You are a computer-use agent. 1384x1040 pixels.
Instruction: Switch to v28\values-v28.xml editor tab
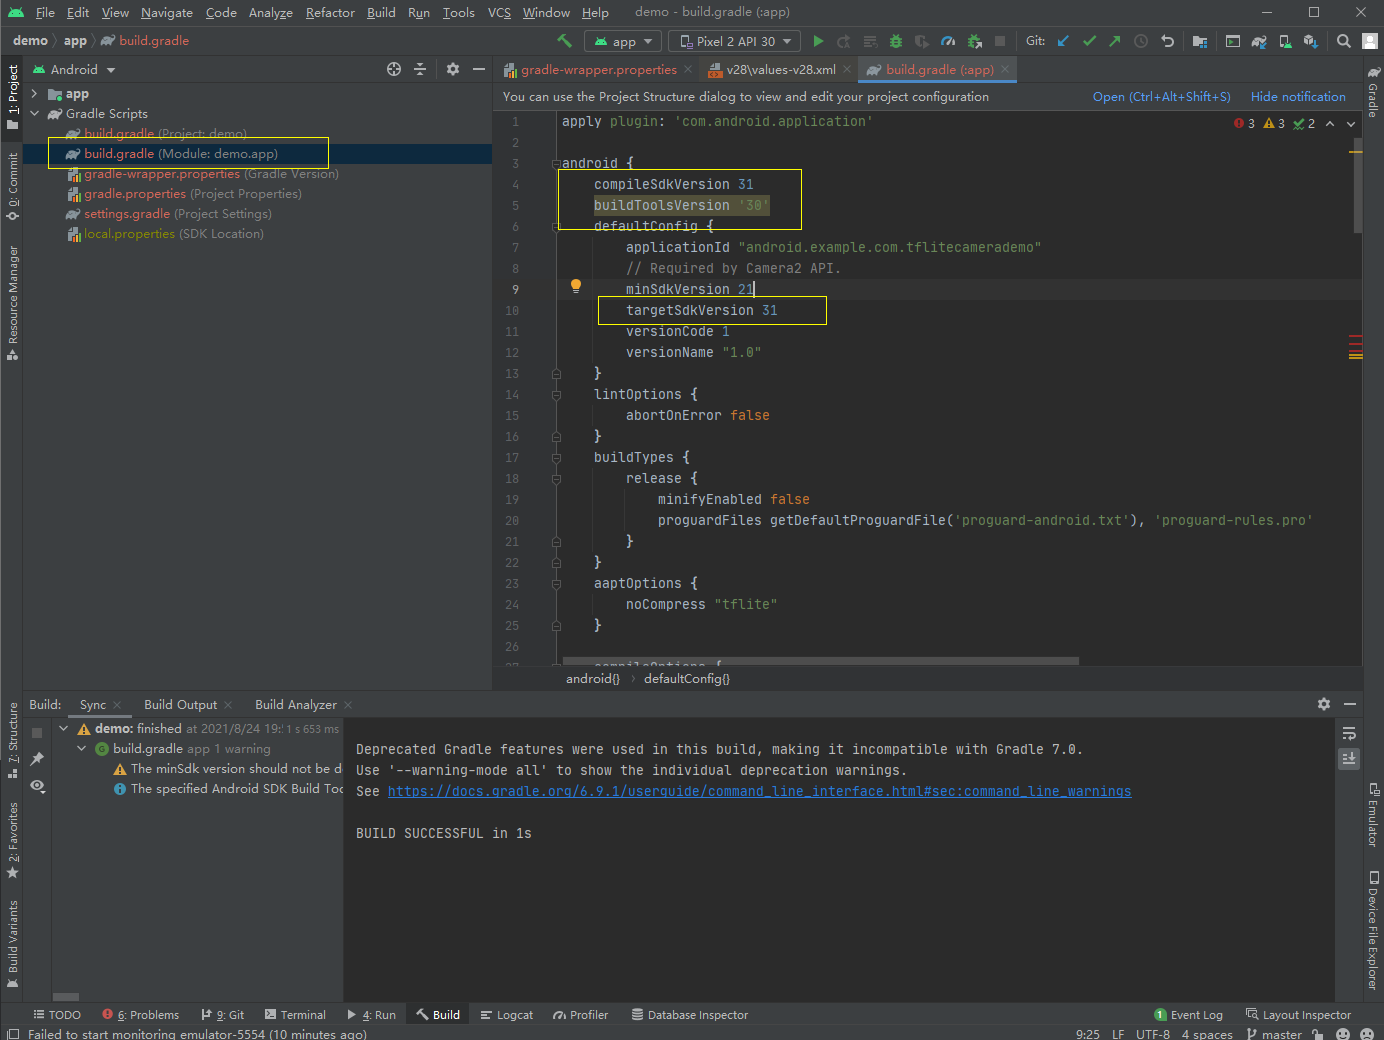pos(780,70)
